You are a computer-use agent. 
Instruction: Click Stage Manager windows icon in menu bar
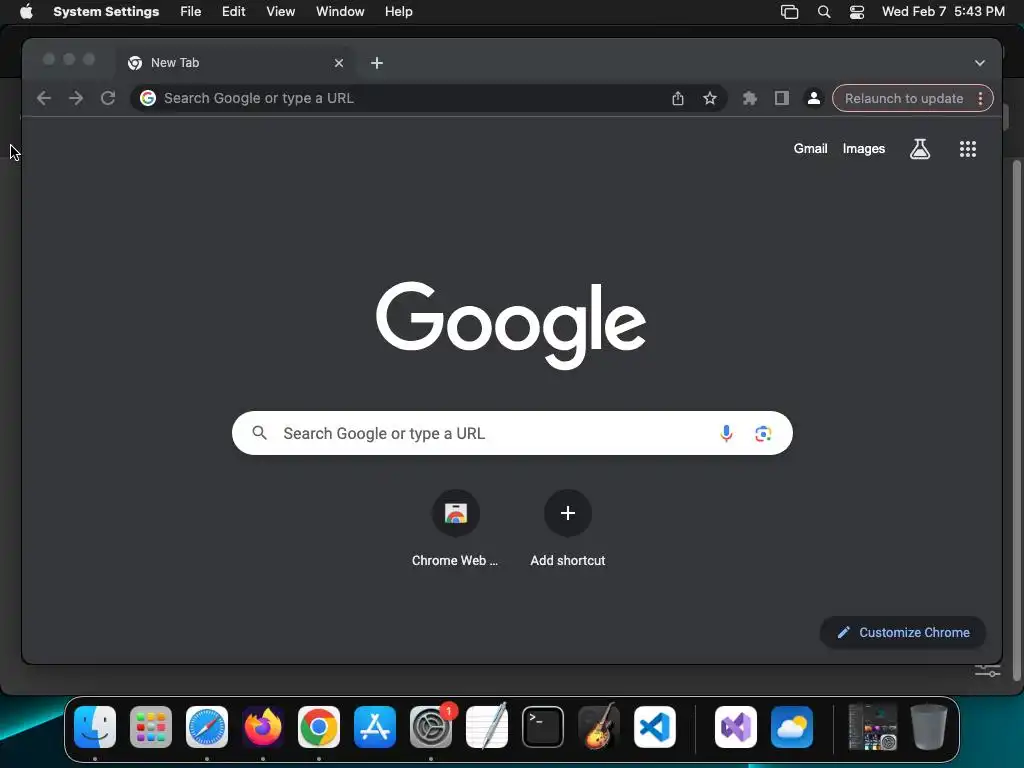(790, 12)
